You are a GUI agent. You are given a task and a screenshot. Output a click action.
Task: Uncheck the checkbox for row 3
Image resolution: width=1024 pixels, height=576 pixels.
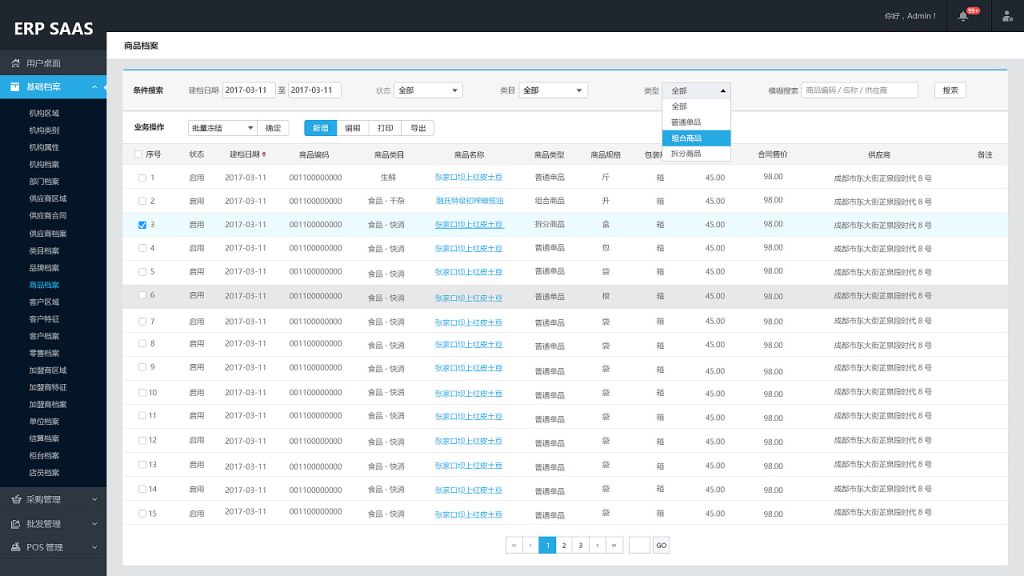(142, 225)
